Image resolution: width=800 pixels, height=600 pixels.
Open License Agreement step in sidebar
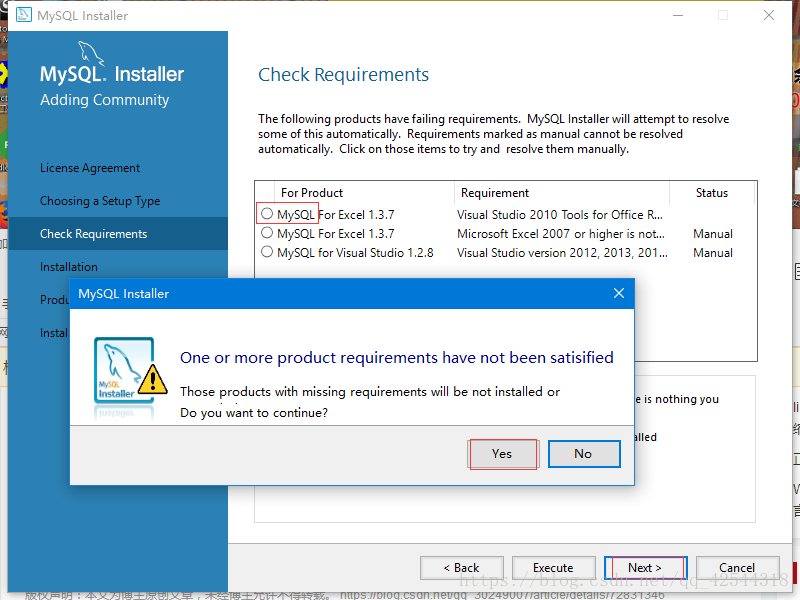coord(90,168)
